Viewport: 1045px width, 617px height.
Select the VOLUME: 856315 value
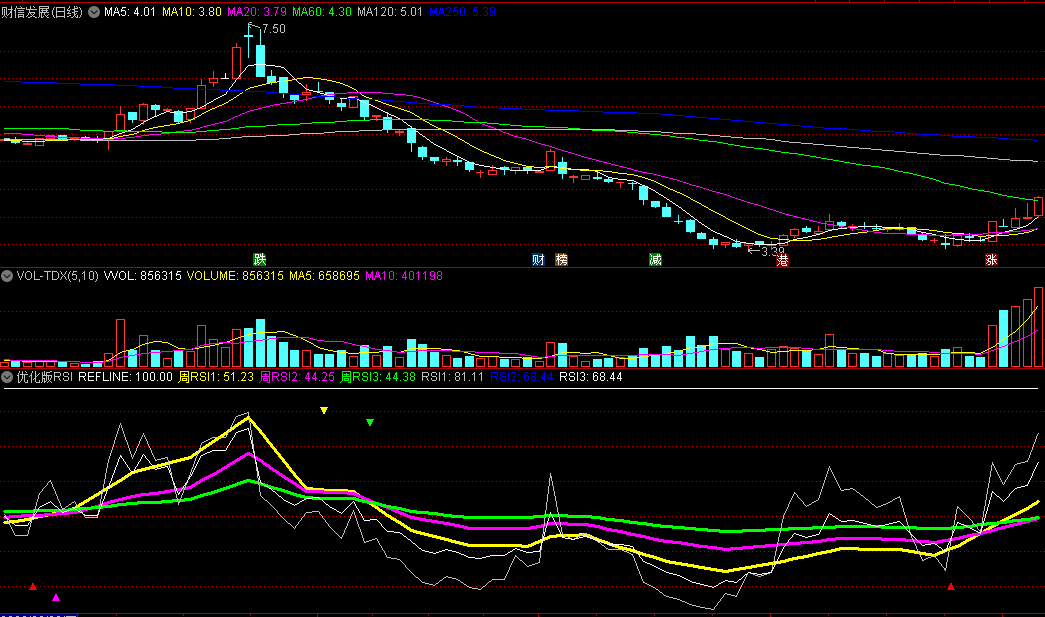[x=235, y=276]
